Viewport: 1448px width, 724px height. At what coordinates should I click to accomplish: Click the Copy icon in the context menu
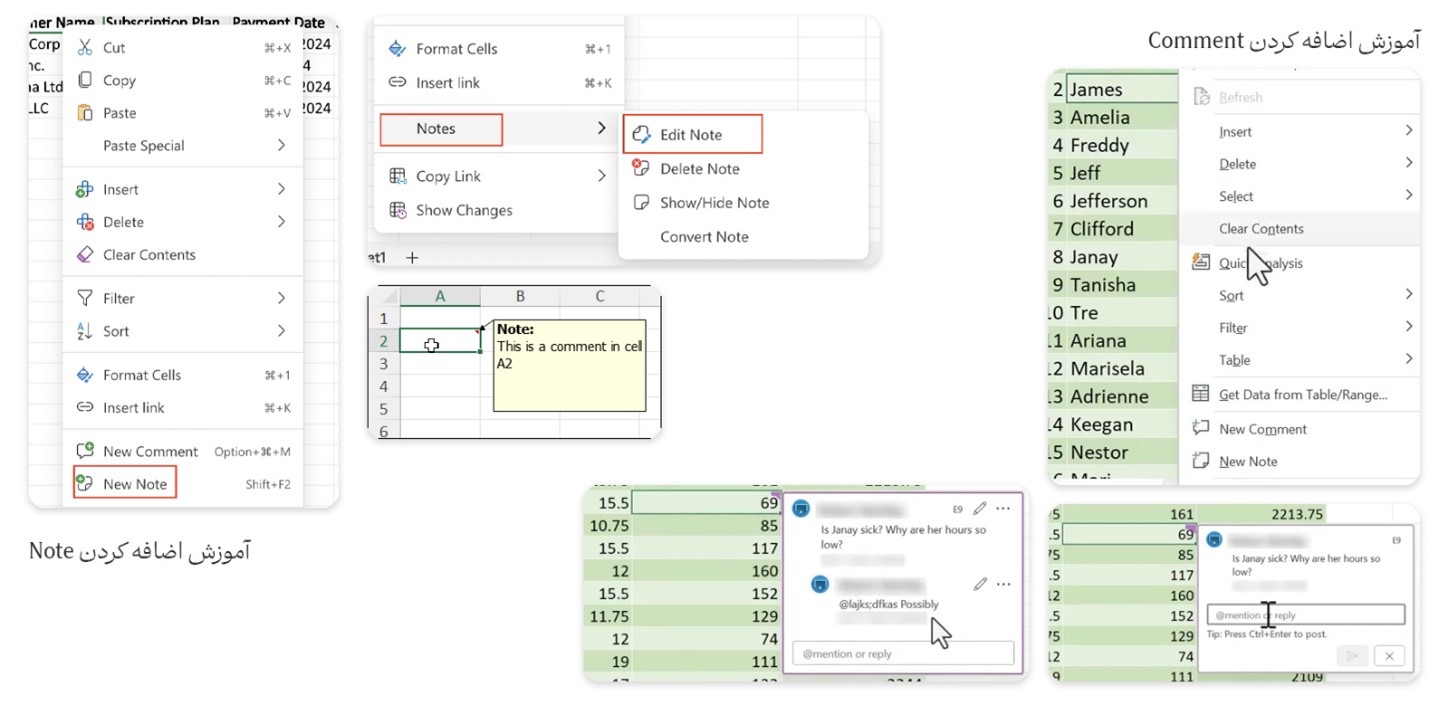tap(85, 81)
